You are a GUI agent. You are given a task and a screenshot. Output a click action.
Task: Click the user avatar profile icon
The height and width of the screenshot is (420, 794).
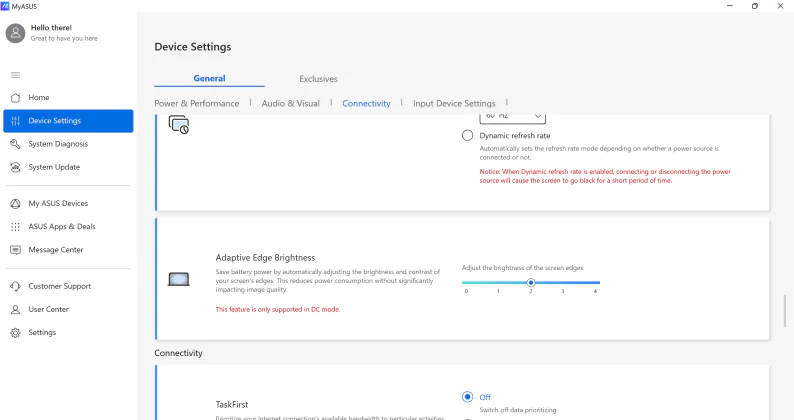point(15,33)
